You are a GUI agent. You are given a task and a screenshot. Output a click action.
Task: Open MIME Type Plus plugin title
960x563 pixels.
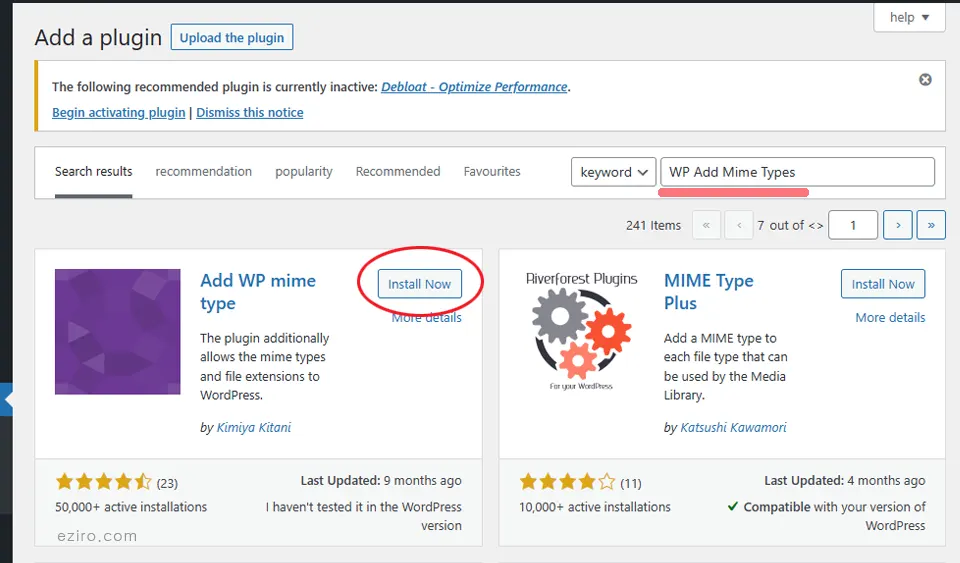pyautogui.click(x=708, y=292)
